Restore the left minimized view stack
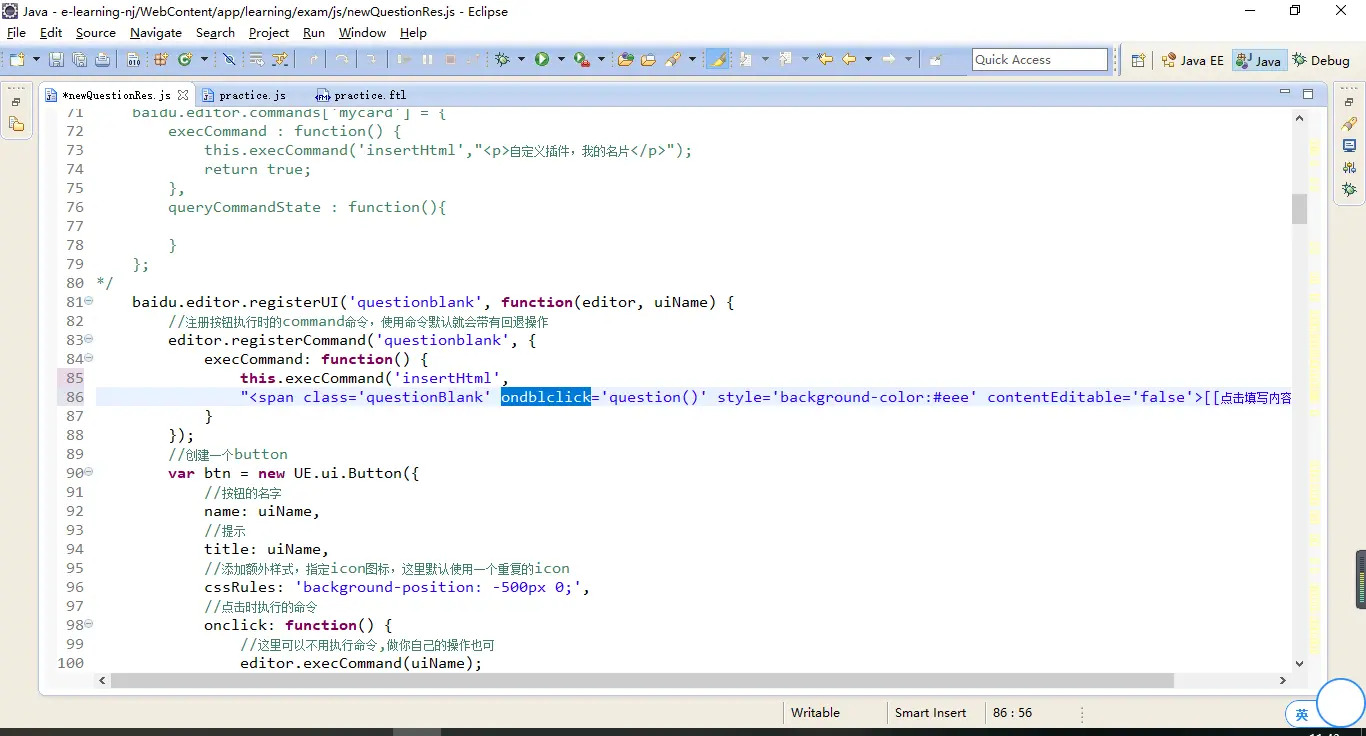This screenshot has width=1366, height=736. [x=16, y=102]
